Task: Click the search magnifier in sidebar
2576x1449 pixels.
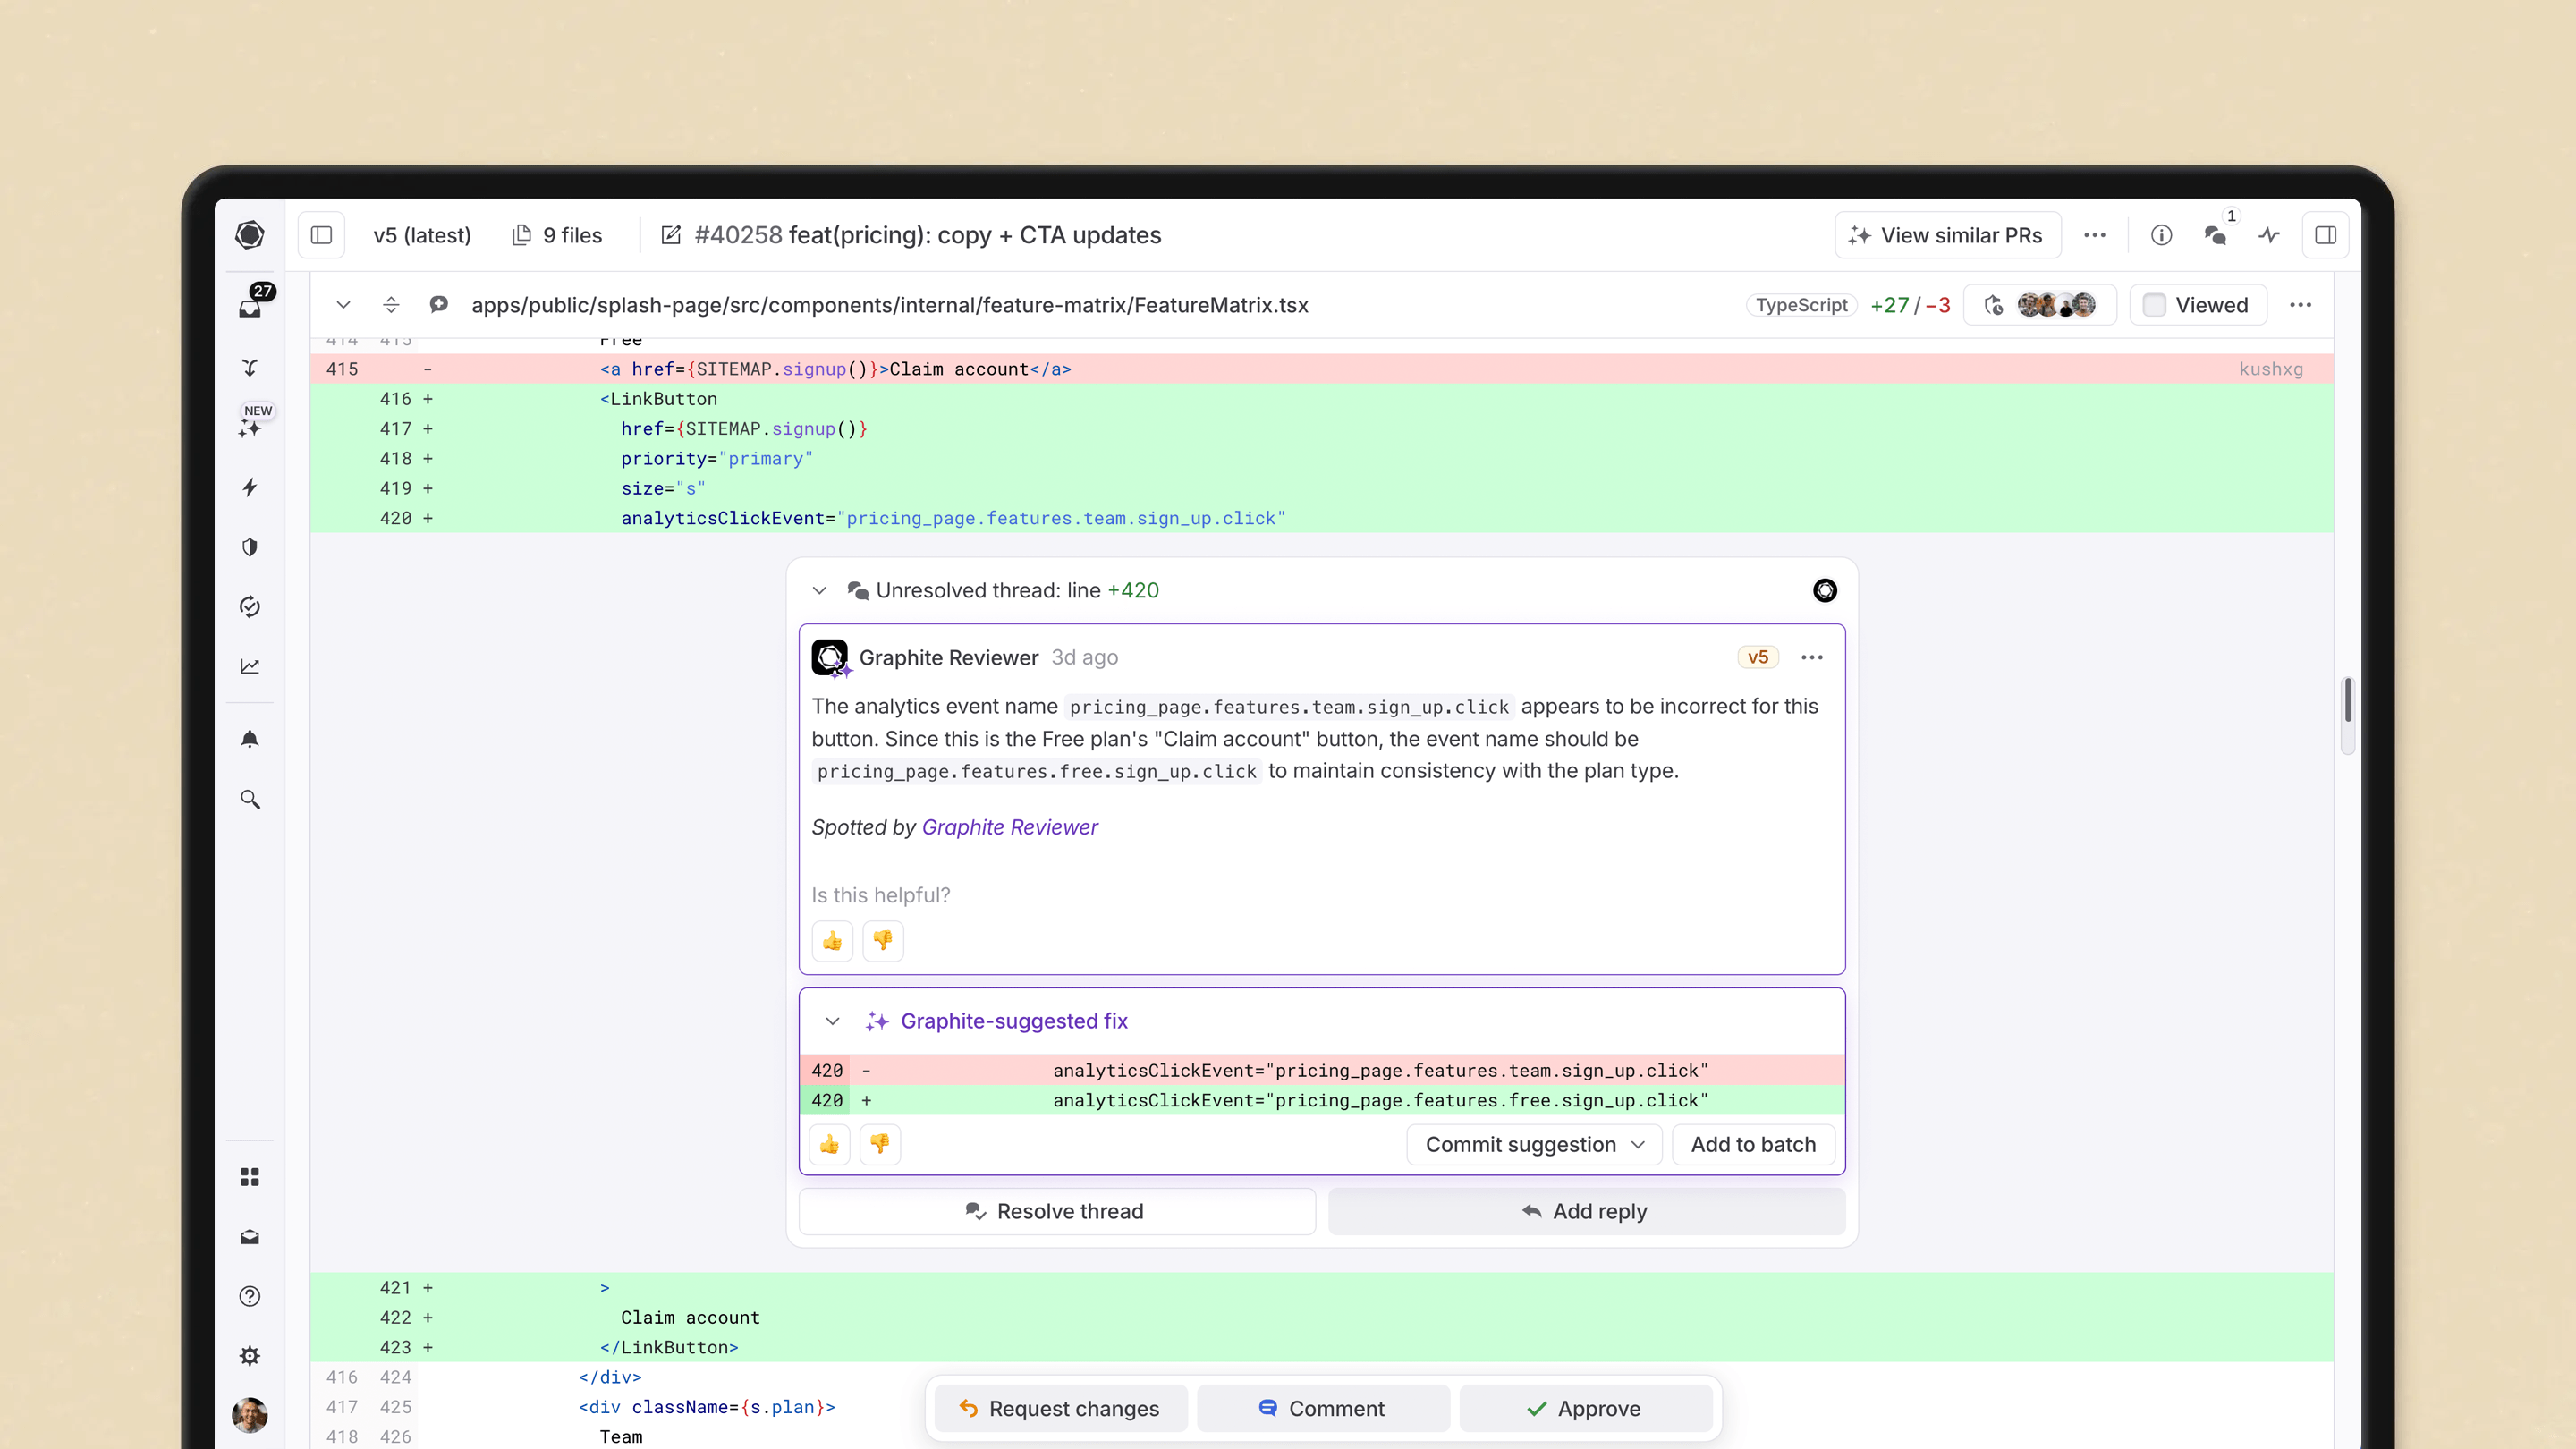Action: [250, 799]
